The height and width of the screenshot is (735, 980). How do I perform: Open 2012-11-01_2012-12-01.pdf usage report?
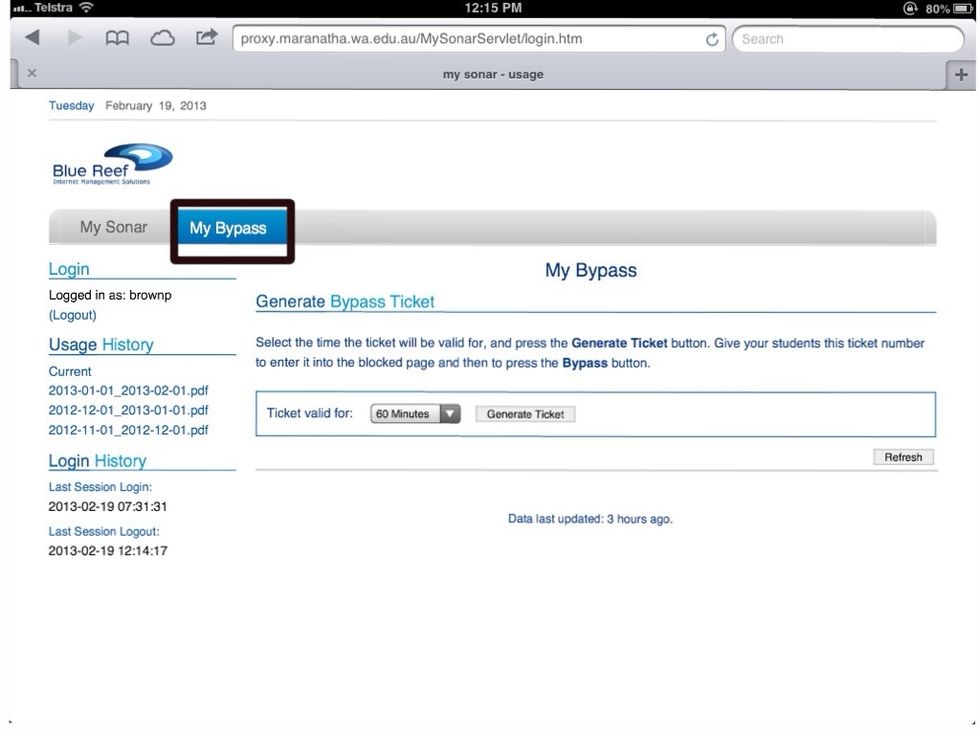pos(128,430)
